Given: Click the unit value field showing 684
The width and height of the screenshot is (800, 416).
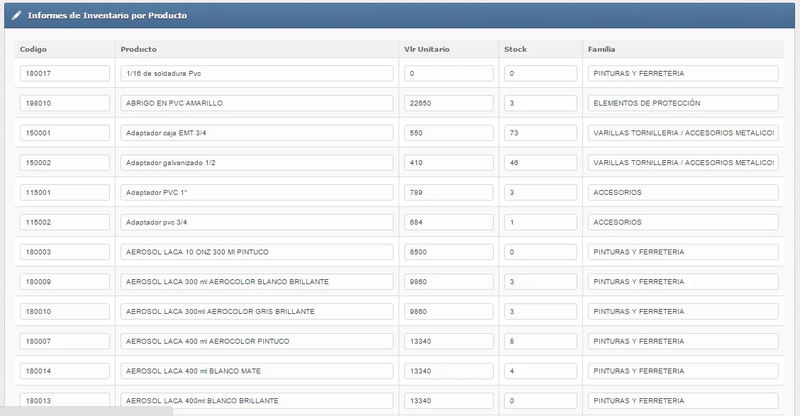Looking at the screenshot, I should [448, 222].
